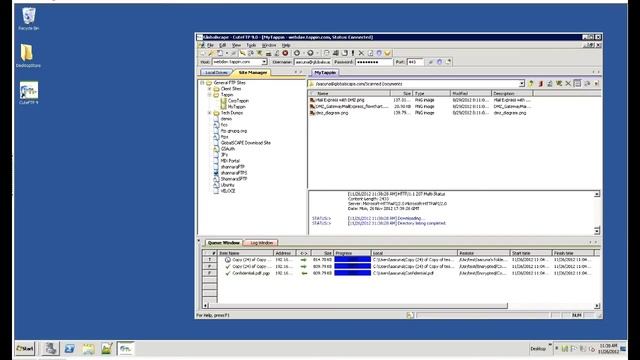This screenshot has width=640, height=360.
Task: Click the Item Name queue column header
Action: click(x=245, y=253)
